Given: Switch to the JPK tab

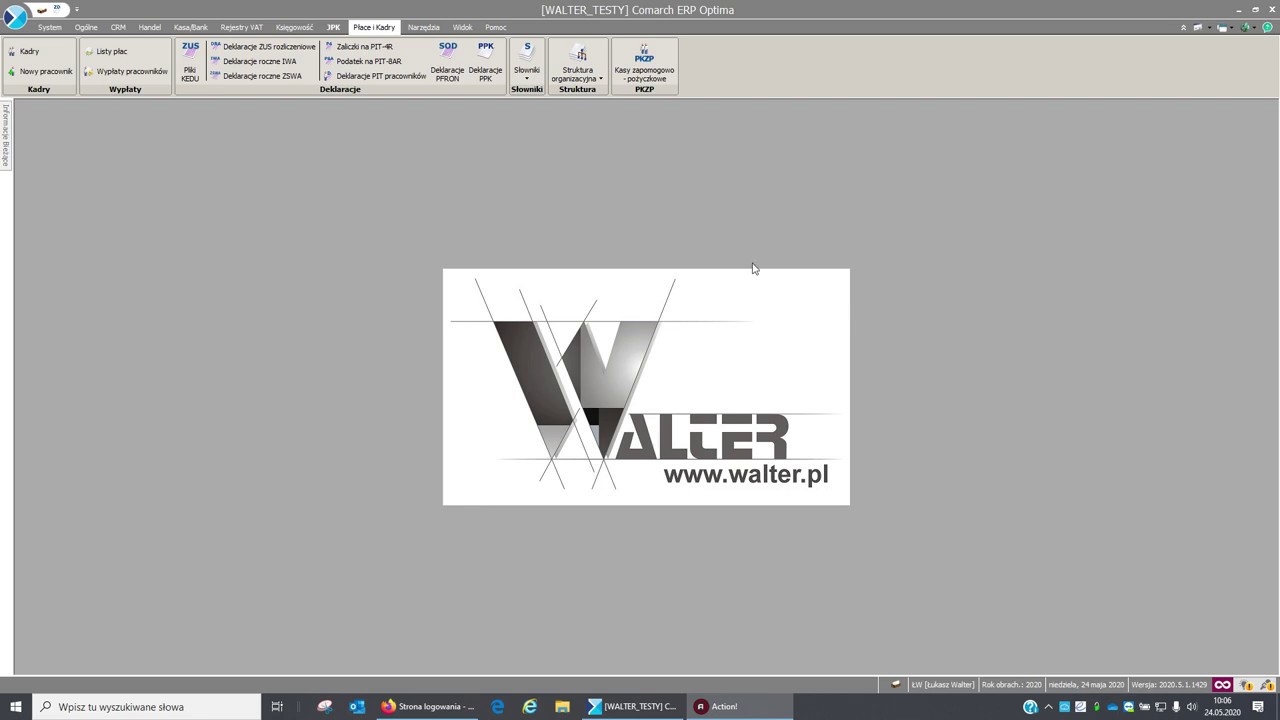Looking at the screenshot, I should [x=334, y=28].
